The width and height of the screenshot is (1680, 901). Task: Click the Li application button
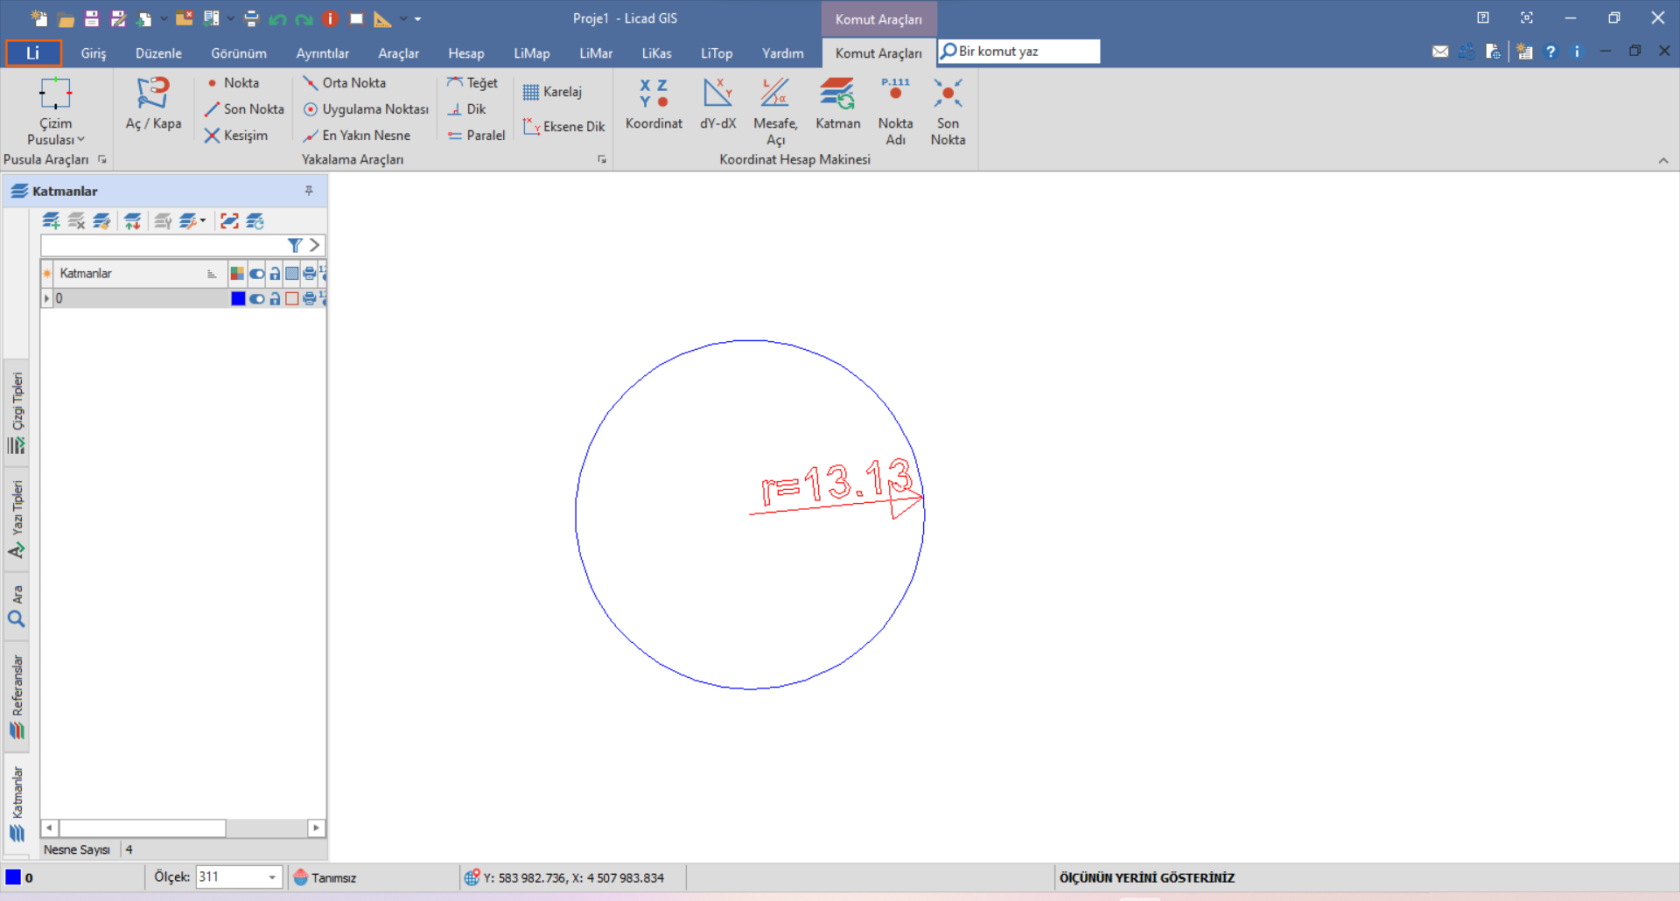[x=33, y=53]
